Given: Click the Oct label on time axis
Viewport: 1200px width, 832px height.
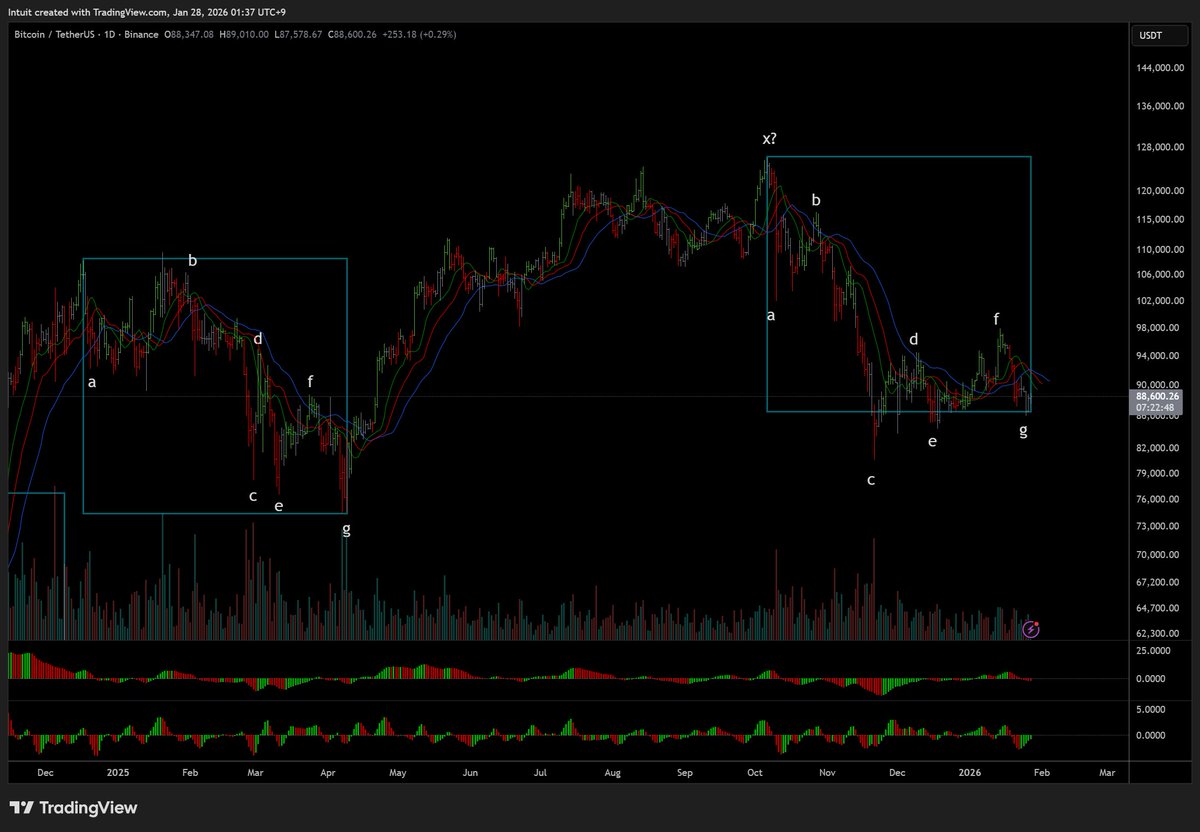Looking at the screenshot, I should (756, 773).
